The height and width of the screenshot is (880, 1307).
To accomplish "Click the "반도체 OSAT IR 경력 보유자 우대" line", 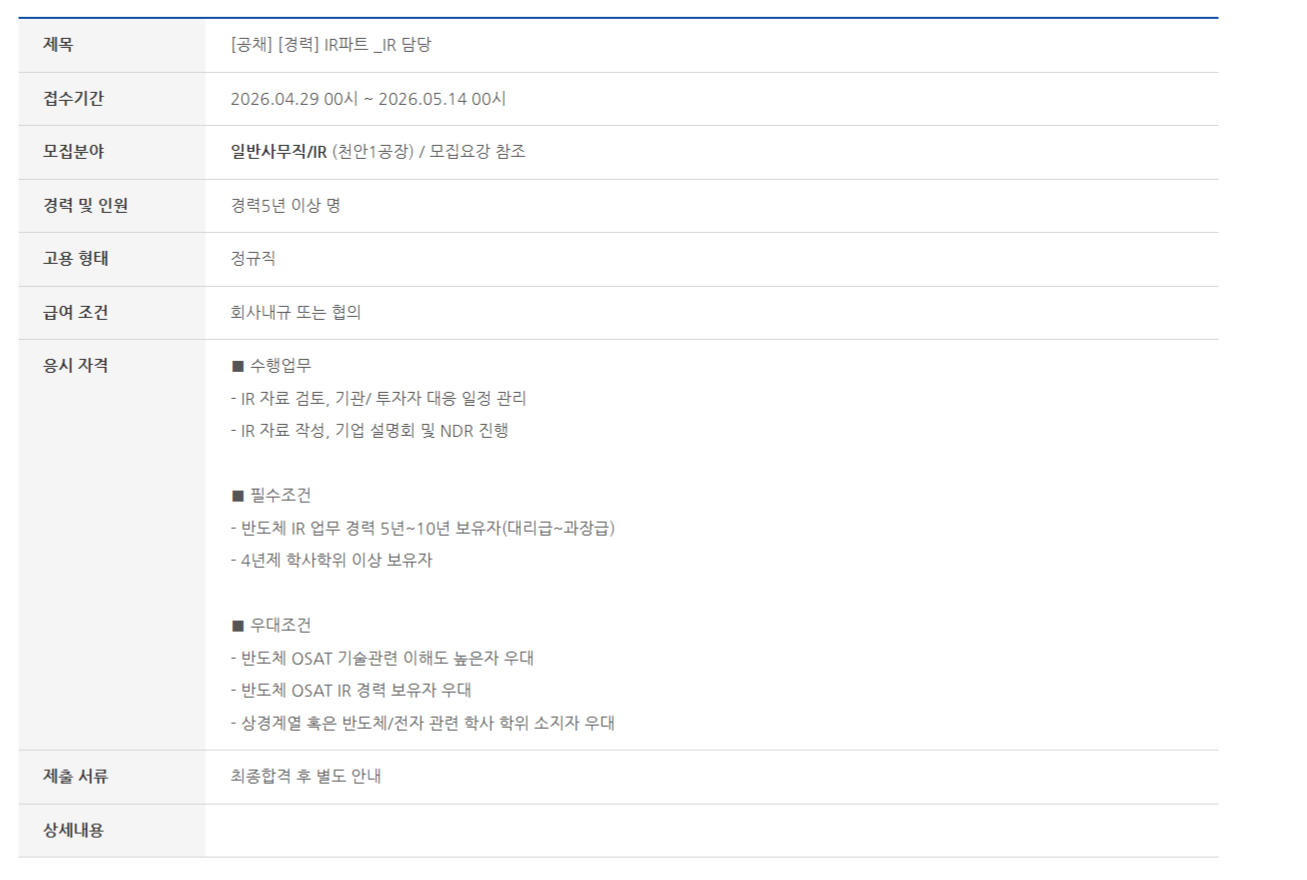I will tap(350, 691).
